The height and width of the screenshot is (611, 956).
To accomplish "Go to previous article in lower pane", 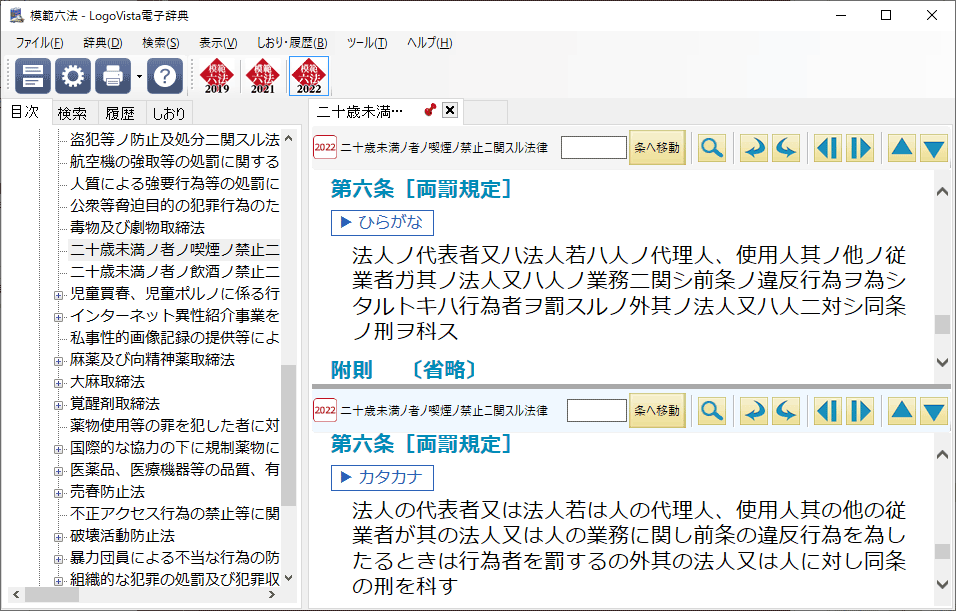I will [x=828, y=411].
